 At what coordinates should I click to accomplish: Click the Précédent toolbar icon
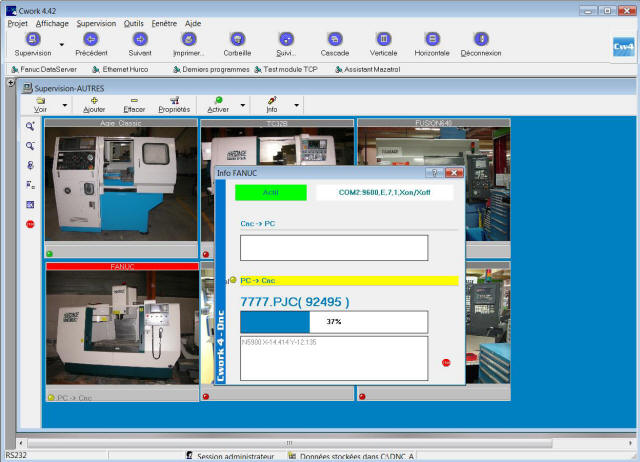point(91,39)
